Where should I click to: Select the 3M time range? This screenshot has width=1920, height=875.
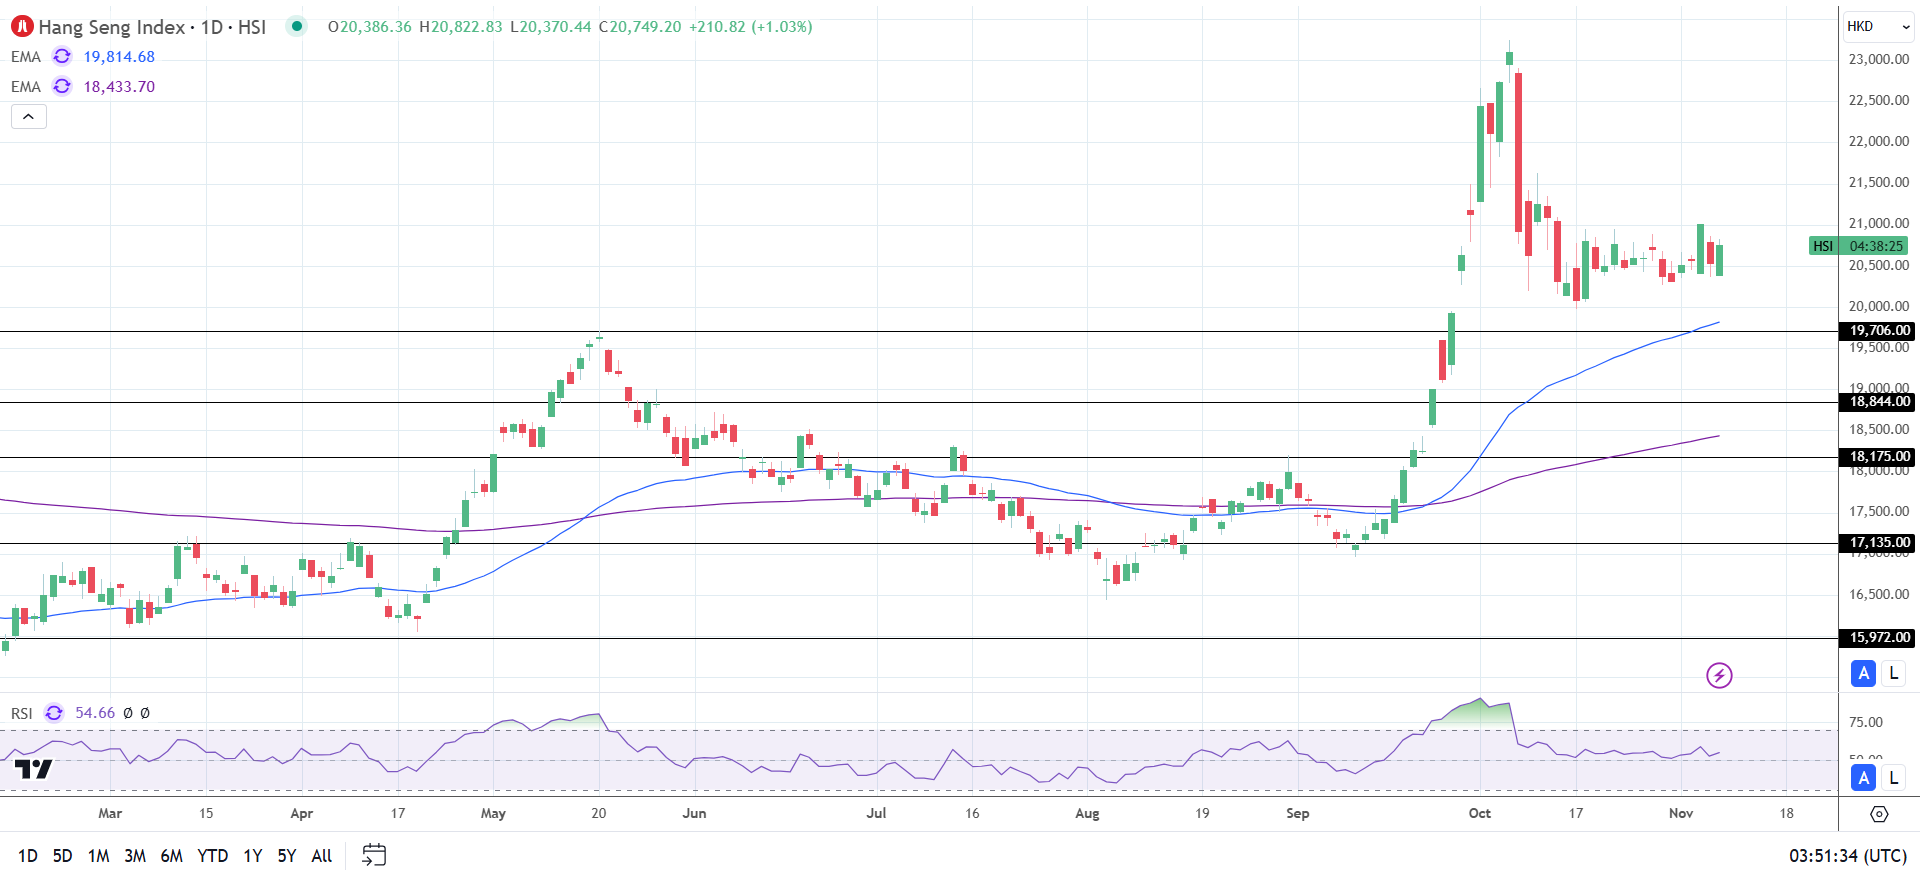coord(135,856)
